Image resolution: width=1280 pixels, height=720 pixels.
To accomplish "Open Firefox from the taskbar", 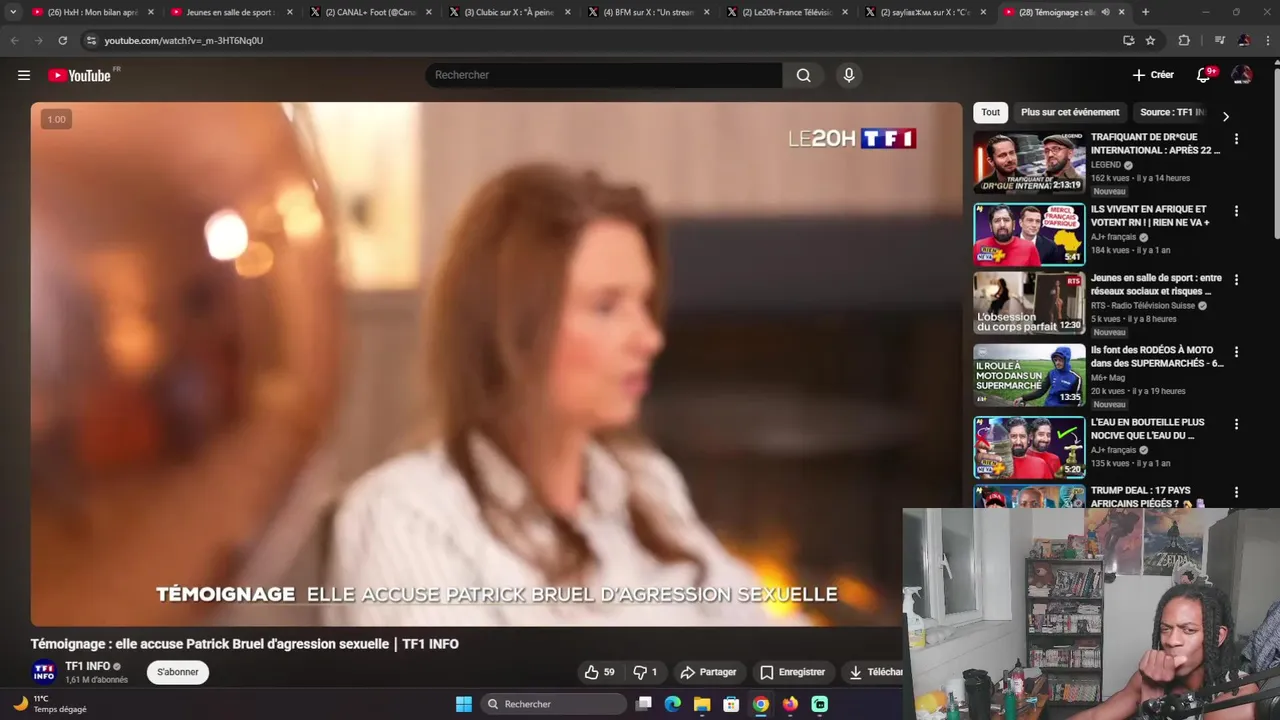I will click(790, 704).
